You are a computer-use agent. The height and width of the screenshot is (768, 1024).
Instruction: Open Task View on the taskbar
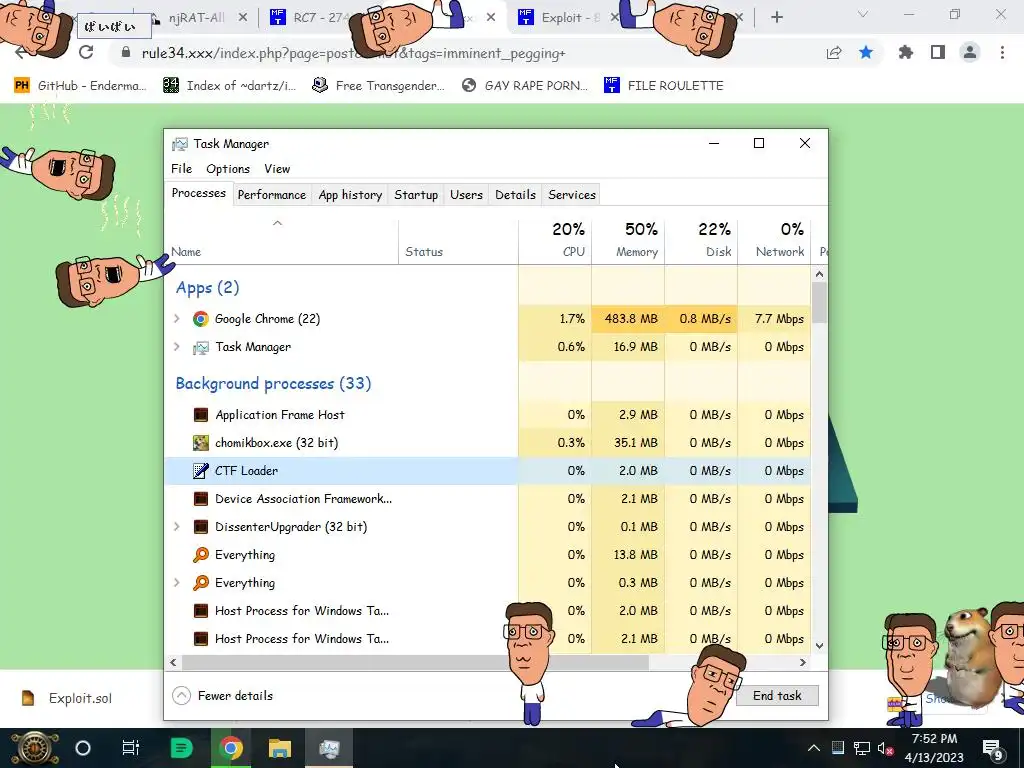pos(131,748)
